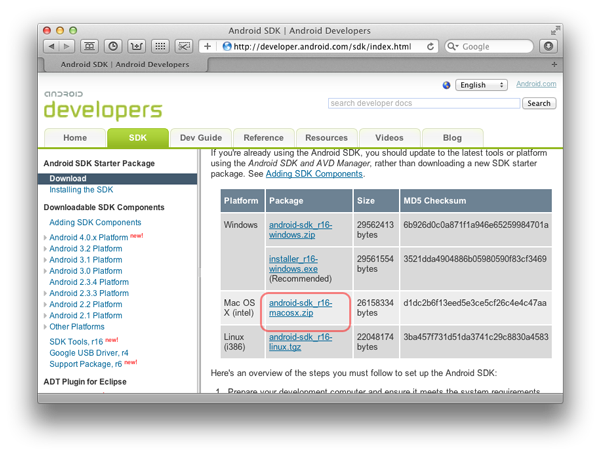Download android-sdk_r16-windows.zip
Viewport: 600px width, 455px height.
(x=300, y=230)
